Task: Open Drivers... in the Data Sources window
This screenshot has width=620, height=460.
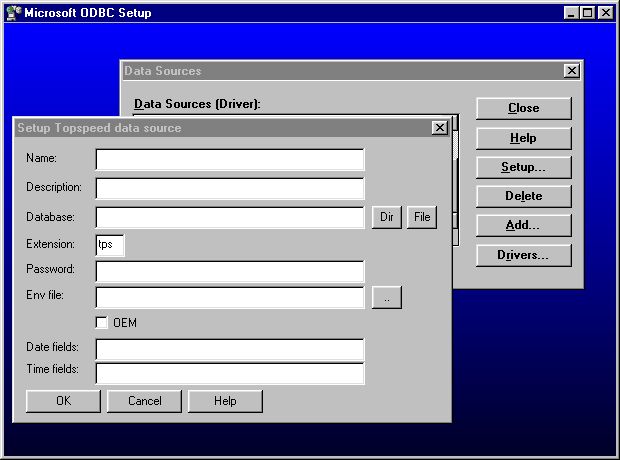Action: coord(524,255)
